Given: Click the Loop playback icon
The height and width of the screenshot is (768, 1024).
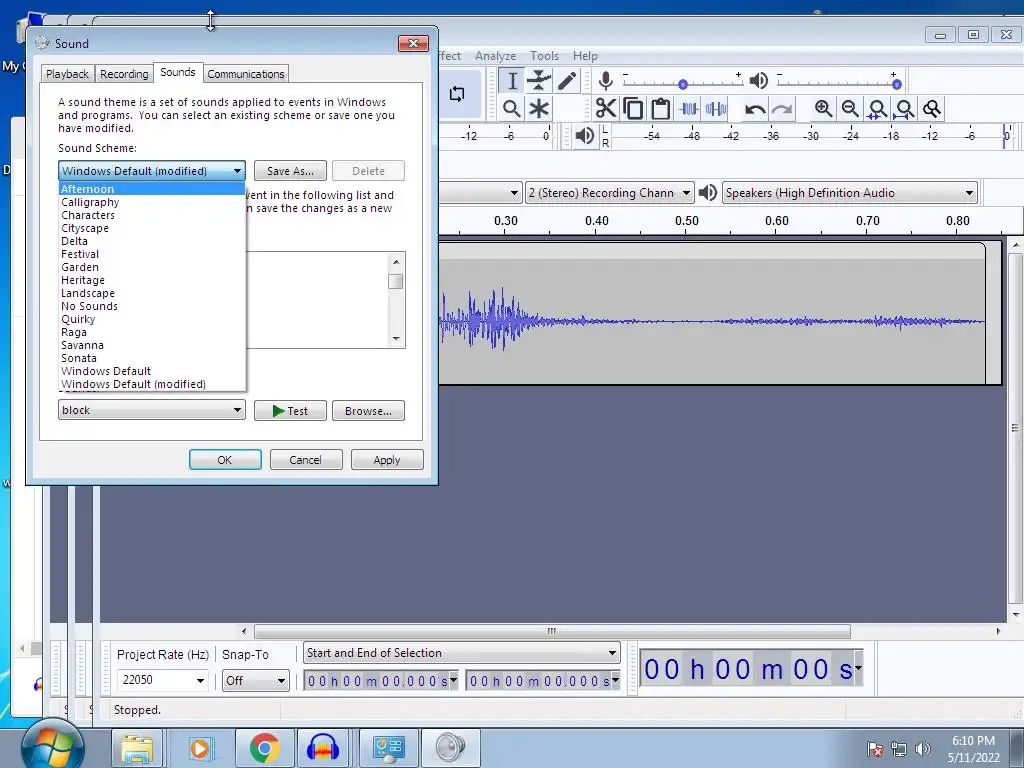Looking at the screenshot, I should 457,93.
